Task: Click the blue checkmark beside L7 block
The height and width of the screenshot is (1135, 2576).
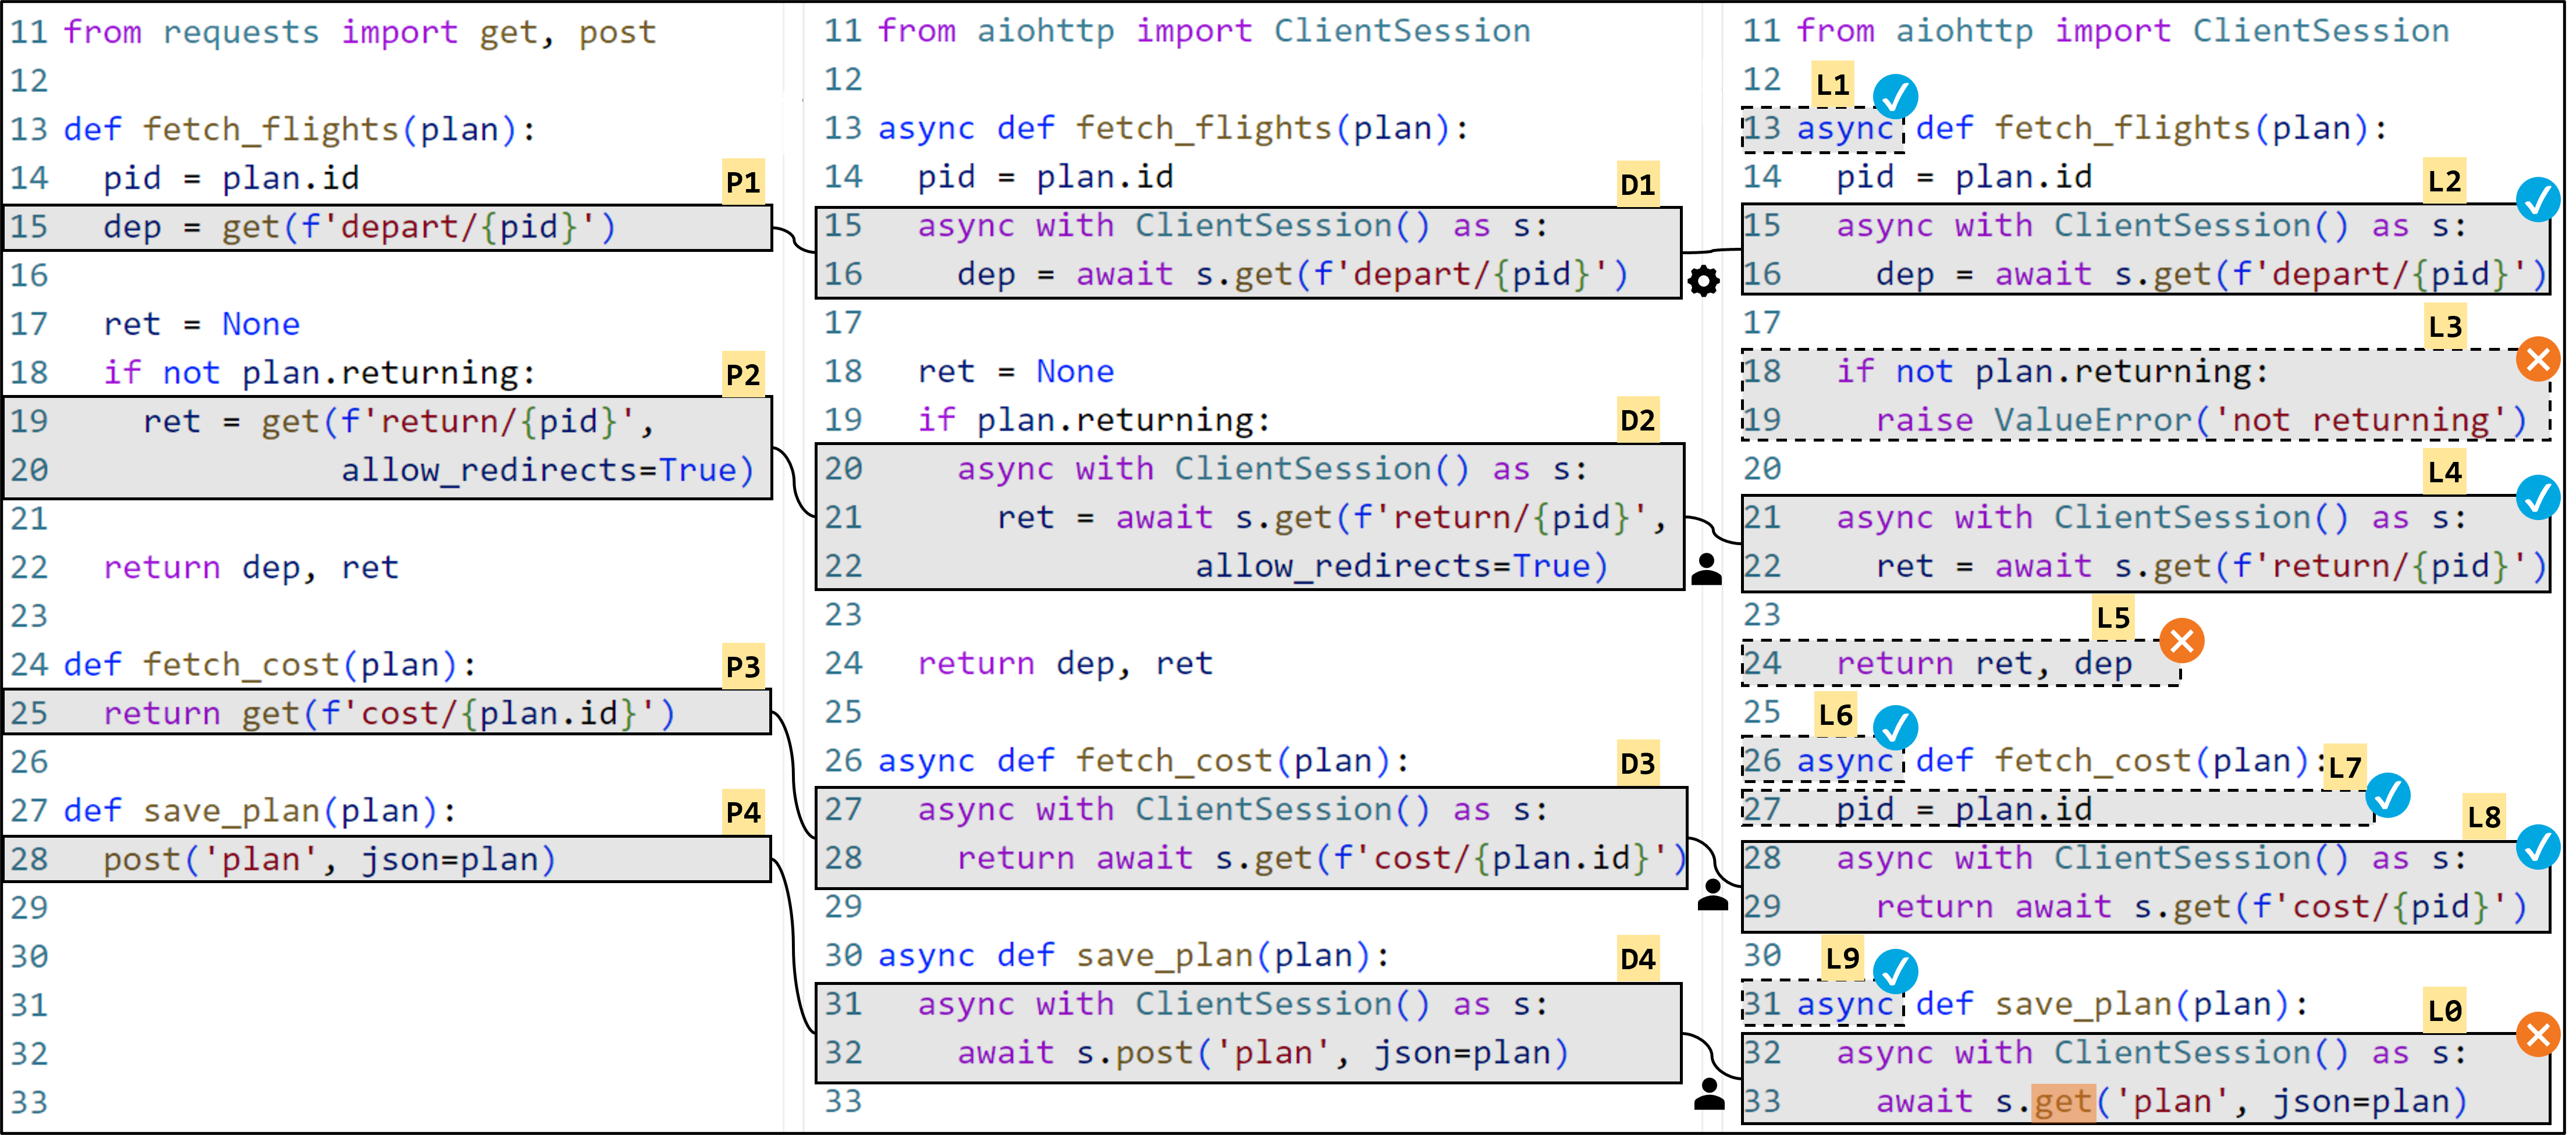Action: click(2388, 795)
